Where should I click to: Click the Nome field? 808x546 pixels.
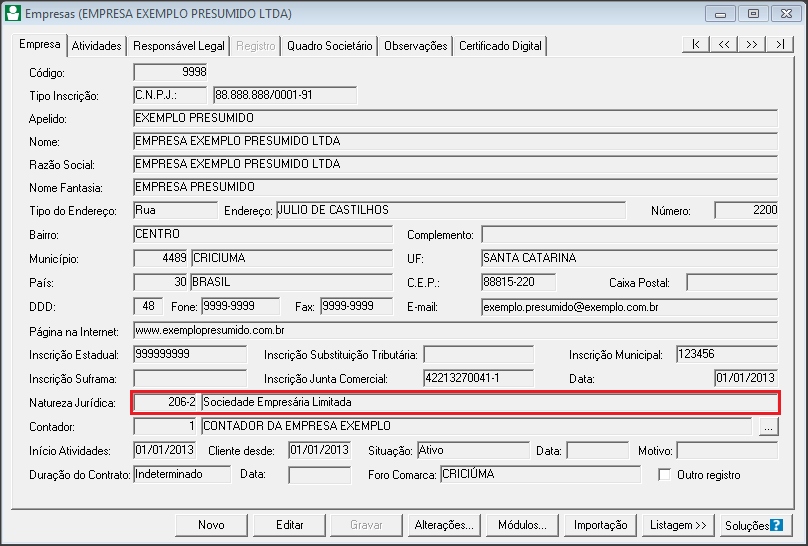[x=455, y=141]
